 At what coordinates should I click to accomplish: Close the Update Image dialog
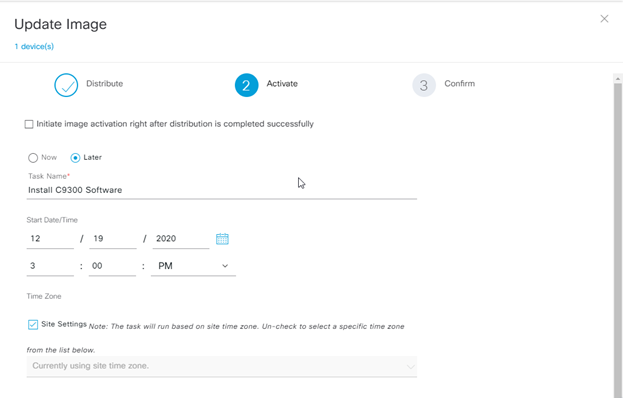click(604, 19)
